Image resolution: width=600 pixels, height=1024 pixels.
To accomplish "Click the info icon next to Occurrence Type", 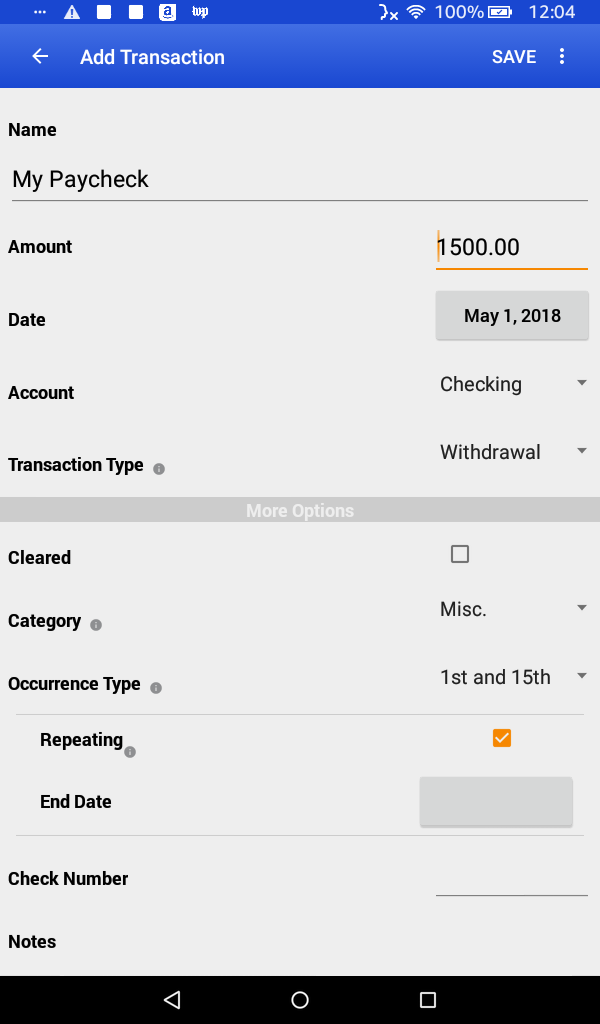I will coord(158,688).
